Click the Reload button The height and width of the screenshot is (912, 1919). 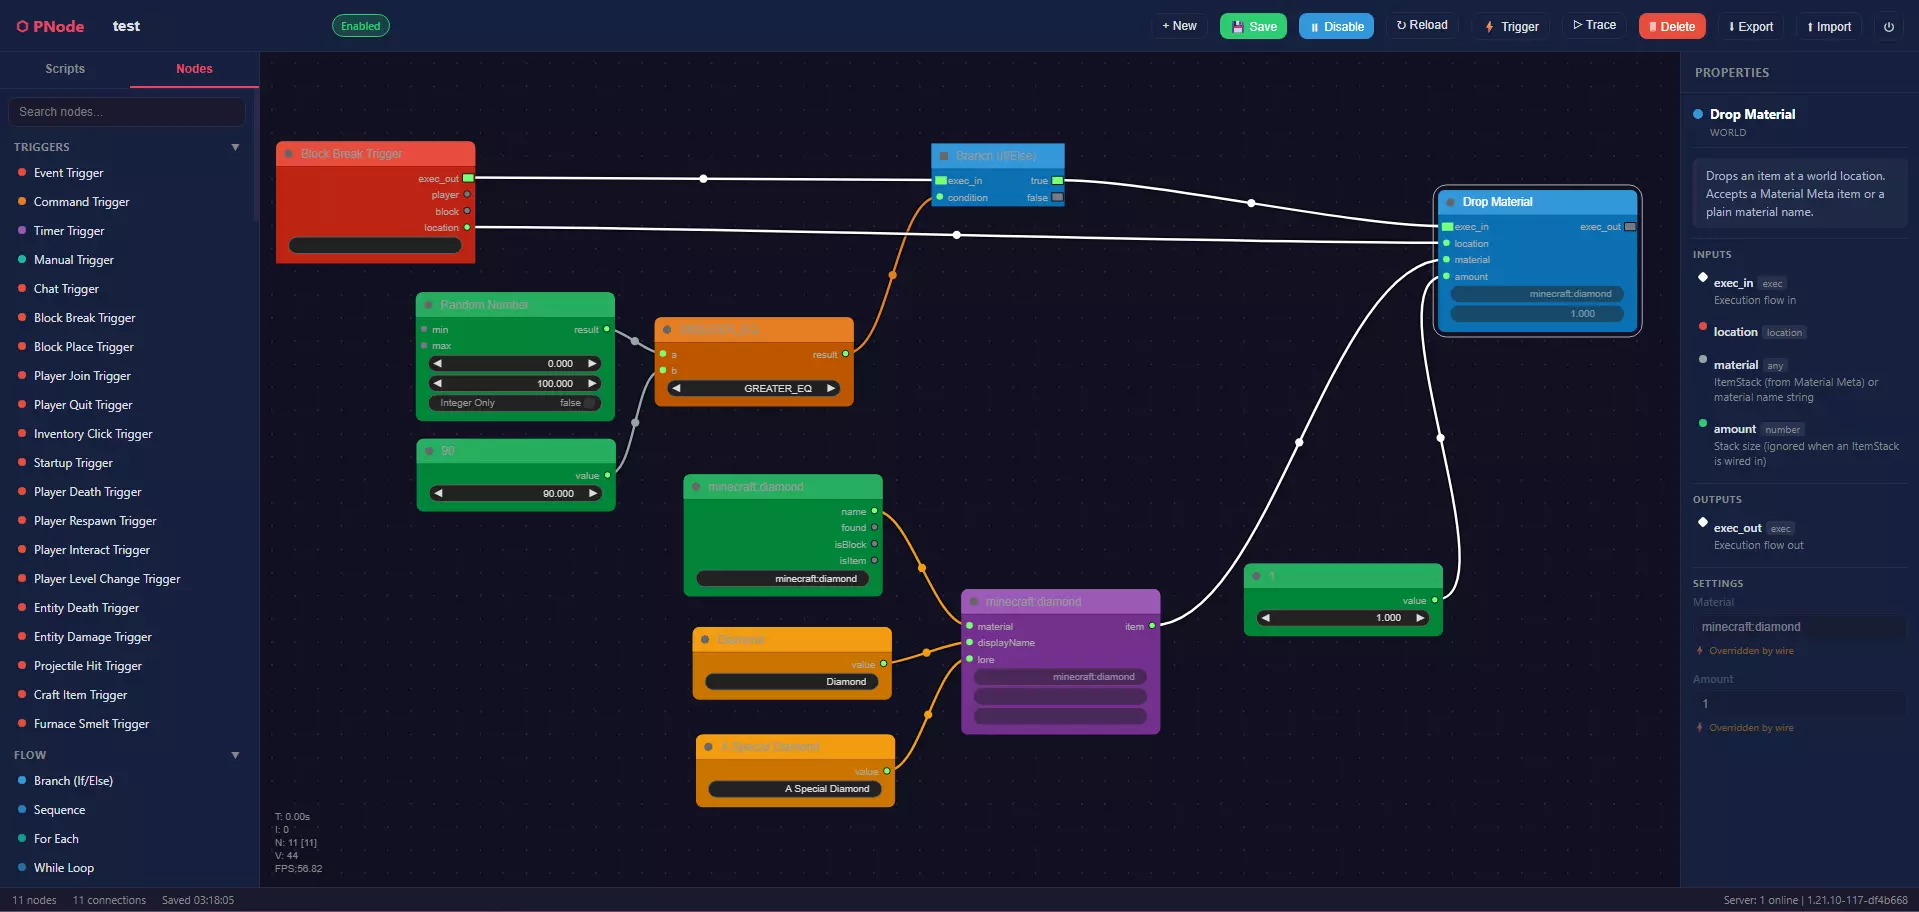click(x=1421, y=26)
